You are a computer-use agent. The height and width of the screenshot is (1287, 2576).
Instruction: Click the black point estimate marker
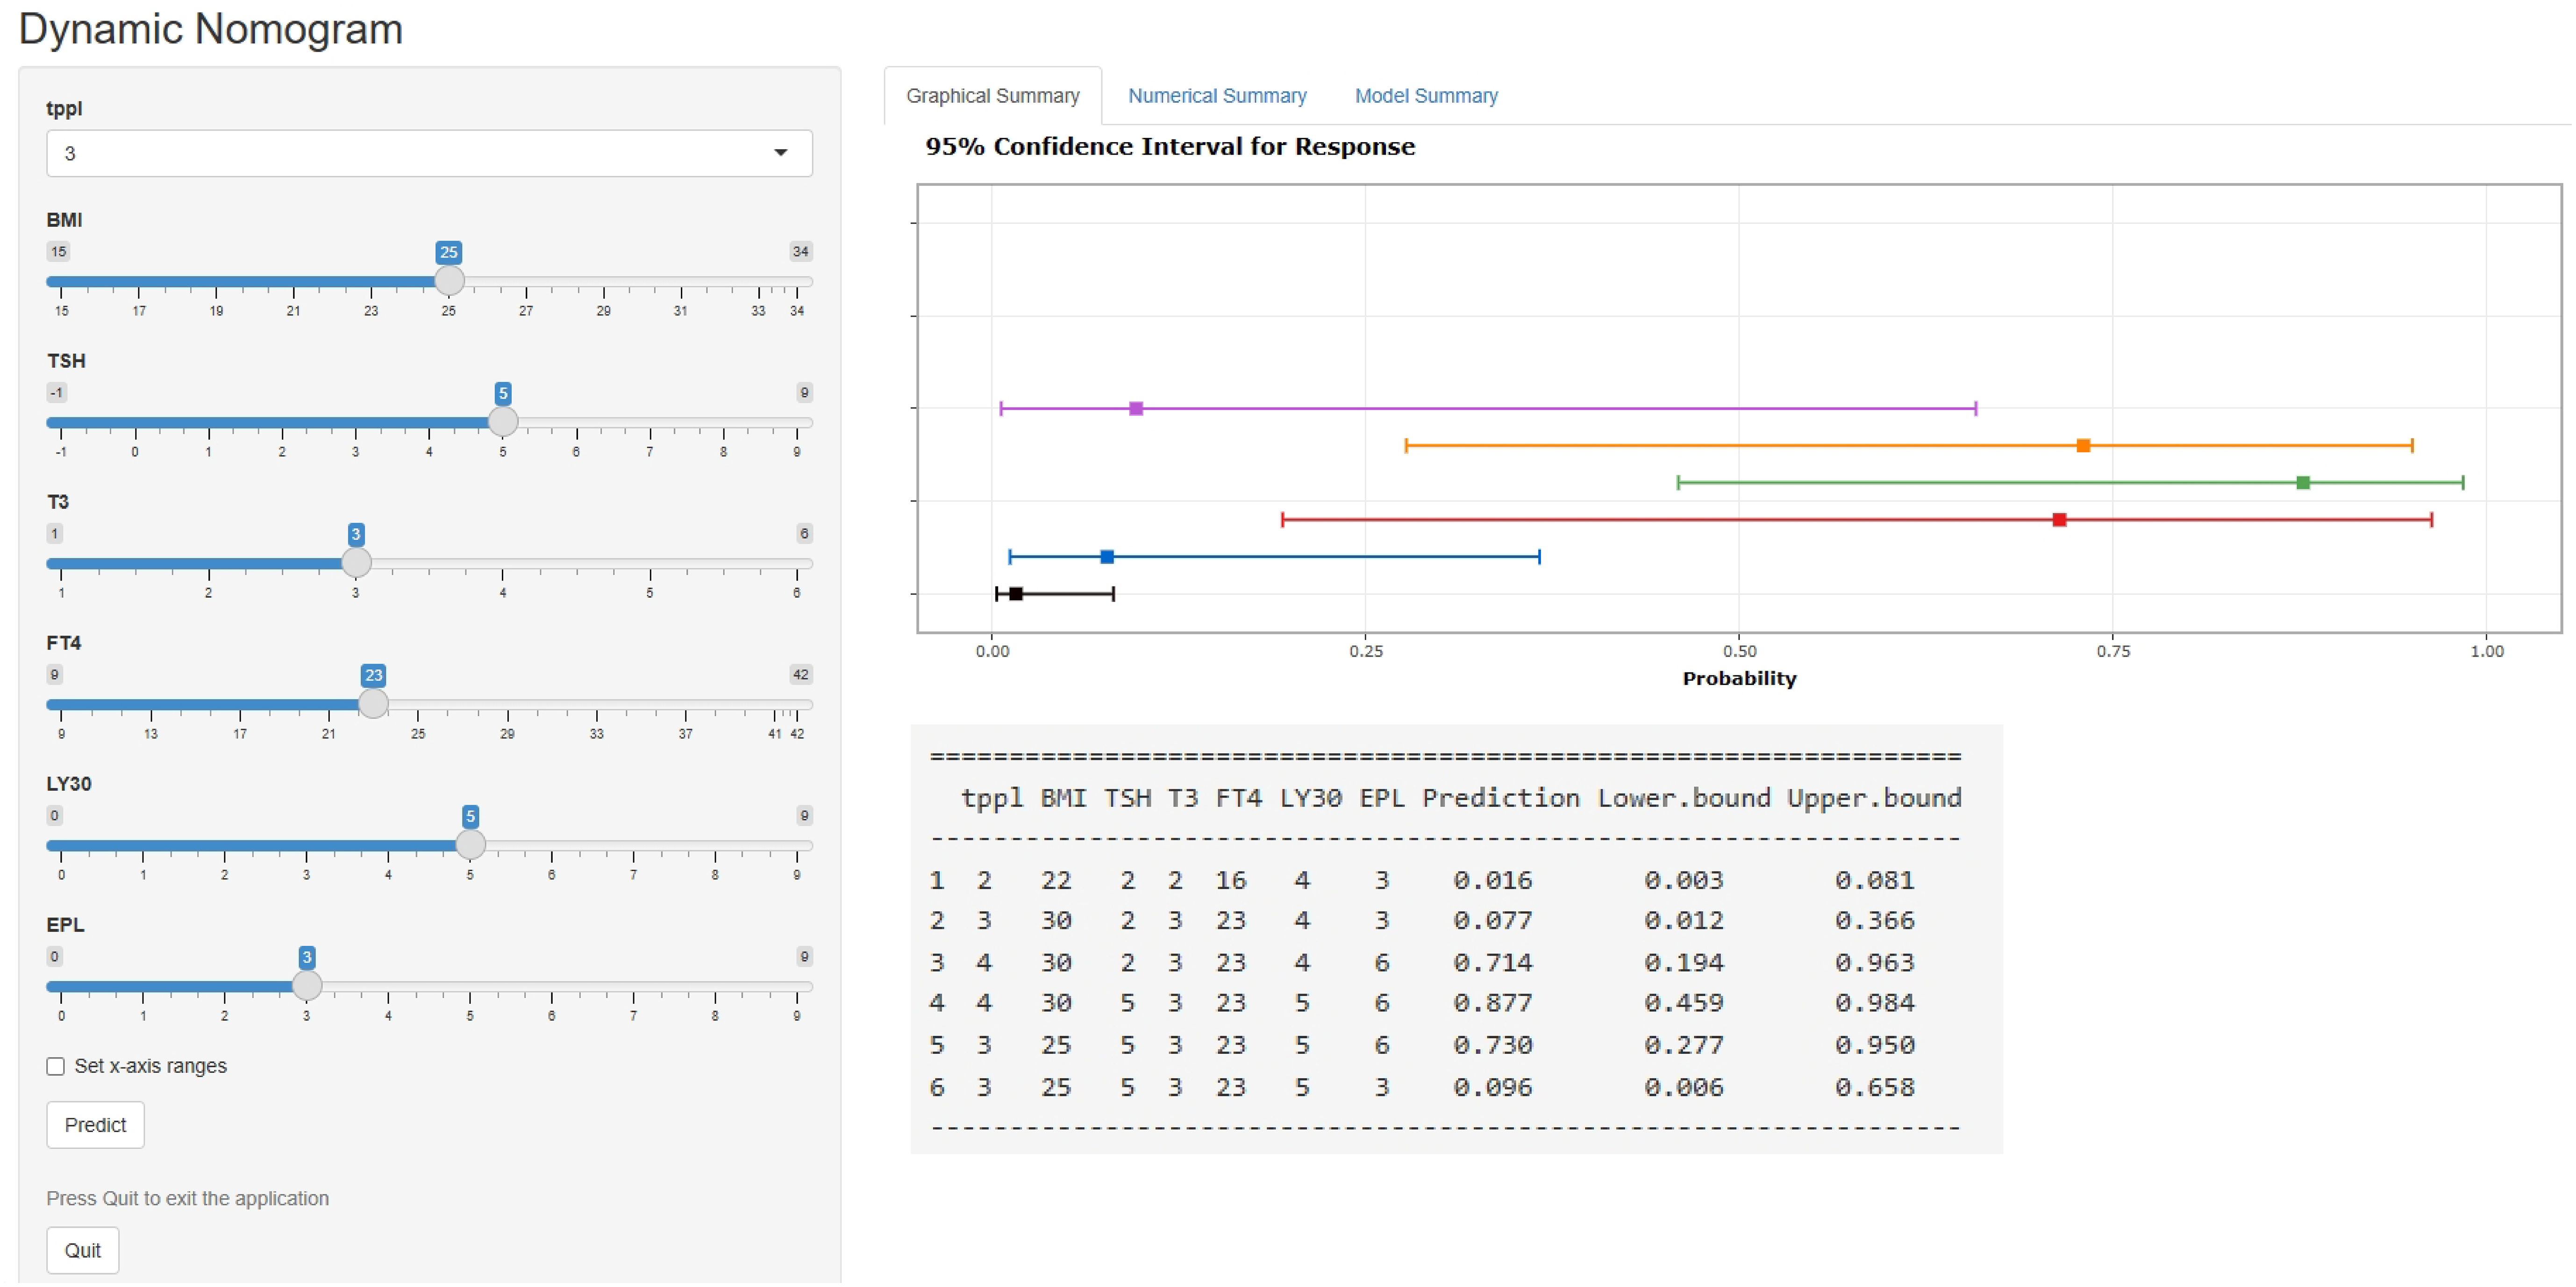pos(1016,593)
